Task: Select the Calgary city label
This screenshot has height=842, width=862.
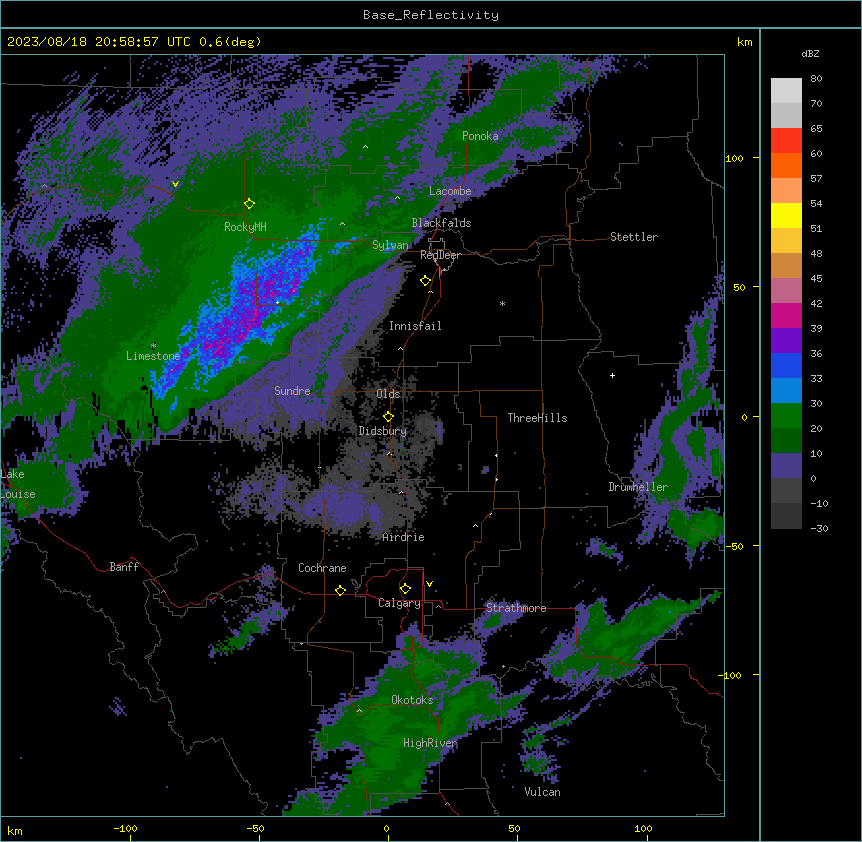Action: point(399,603)
